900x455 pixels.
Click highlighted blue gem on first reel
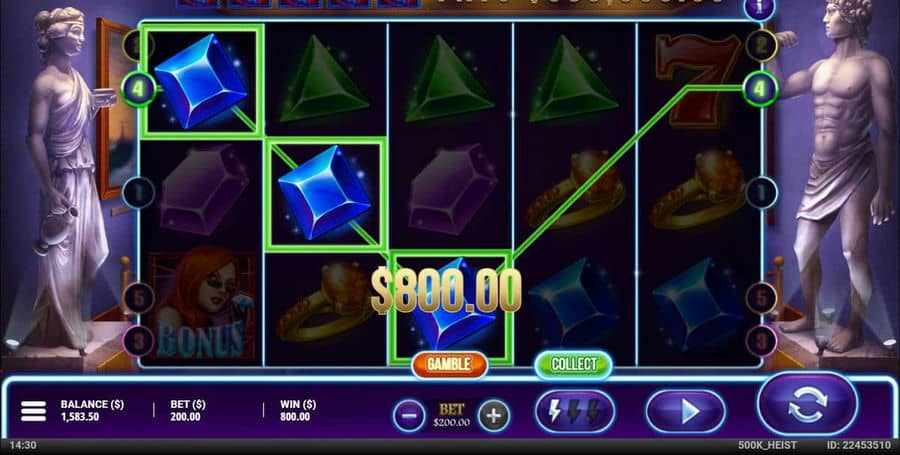click(201, 81)
